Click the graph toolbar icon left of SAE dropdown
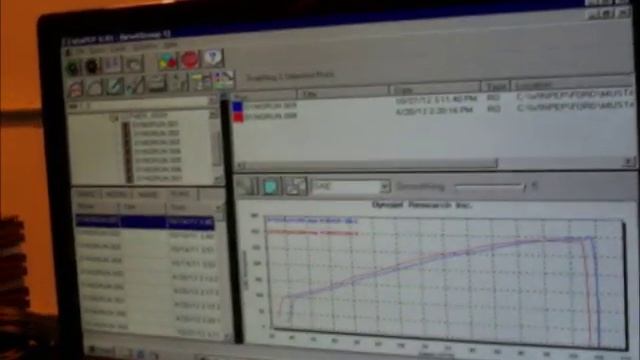The image size is (640, 360). click(295, 186)
